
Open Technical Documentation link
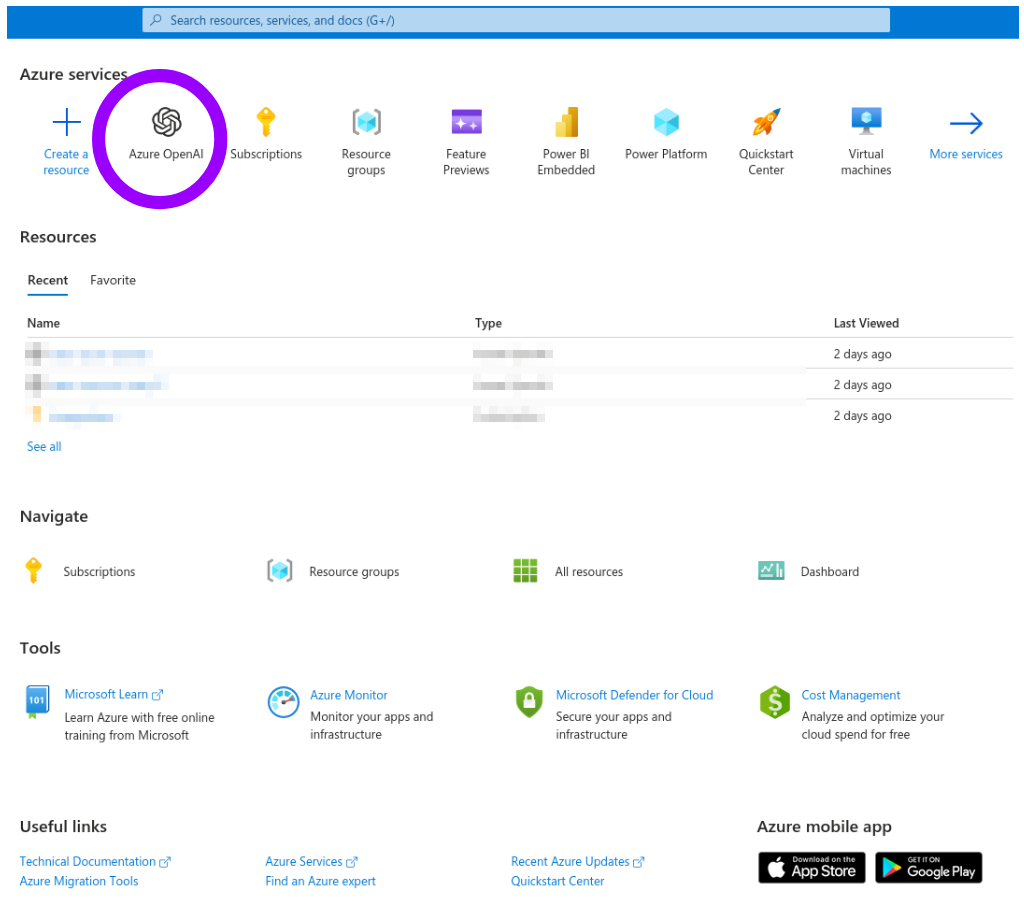pyautogui.click(x=88, y=860)
